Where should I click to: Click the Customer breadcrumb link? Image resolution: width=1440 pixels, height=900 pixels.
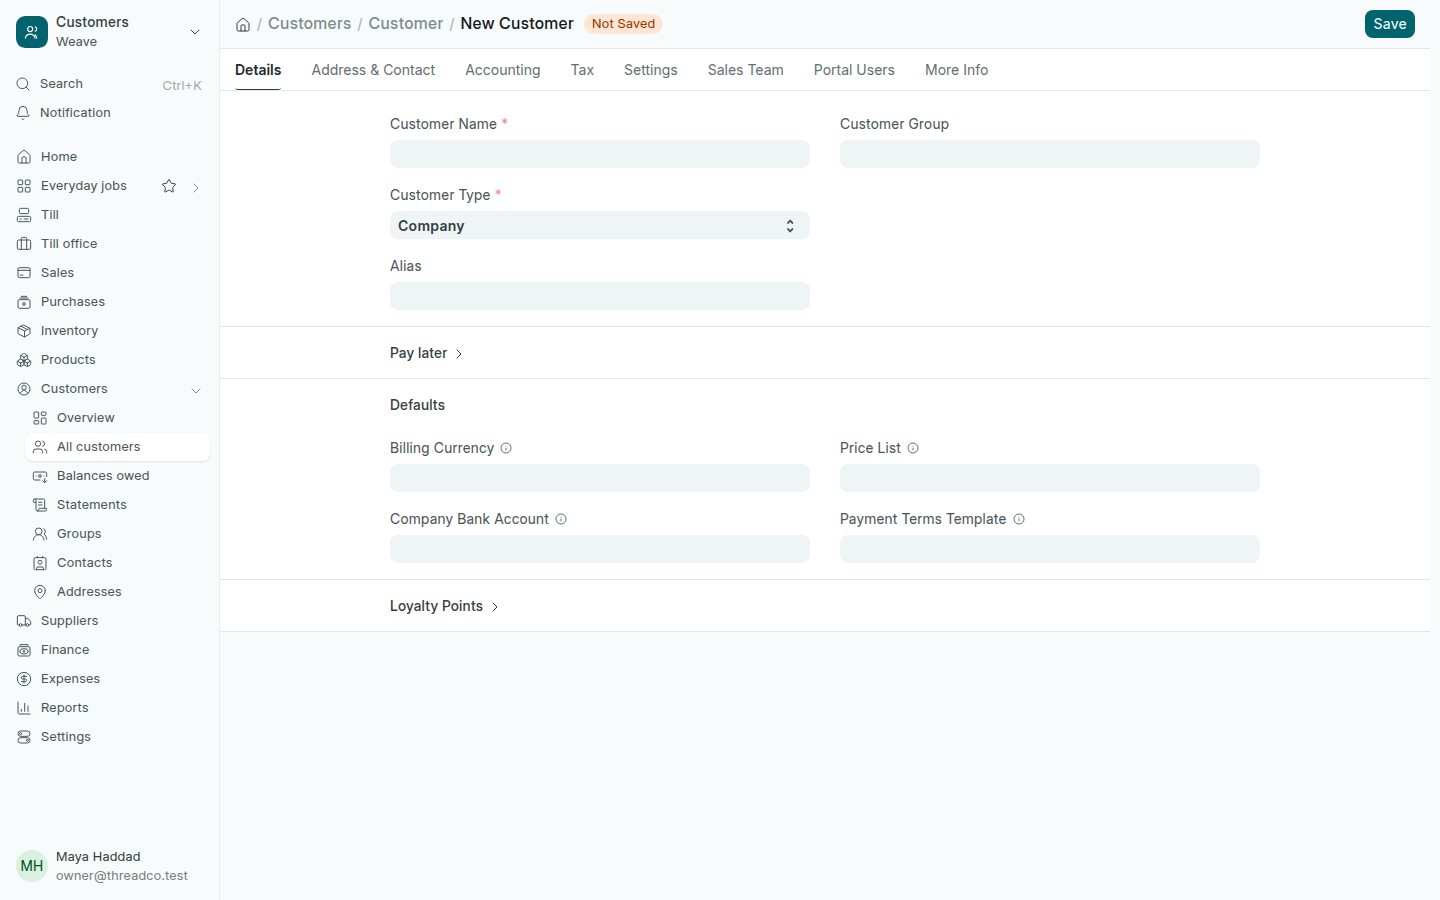click(x=405, y=24)
